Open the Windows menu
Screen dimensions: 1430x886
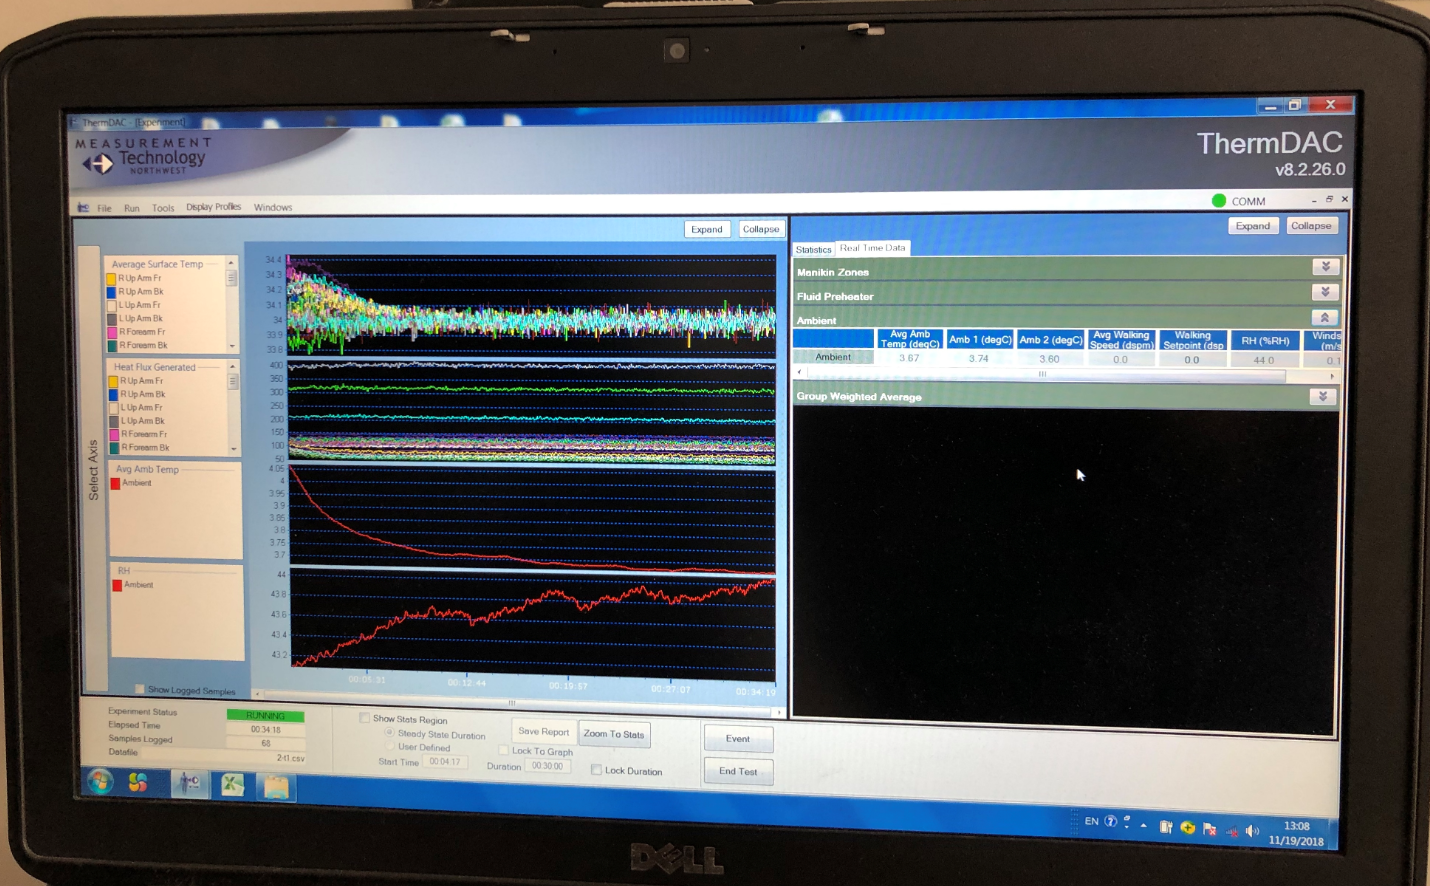click(x=273, y=207)
